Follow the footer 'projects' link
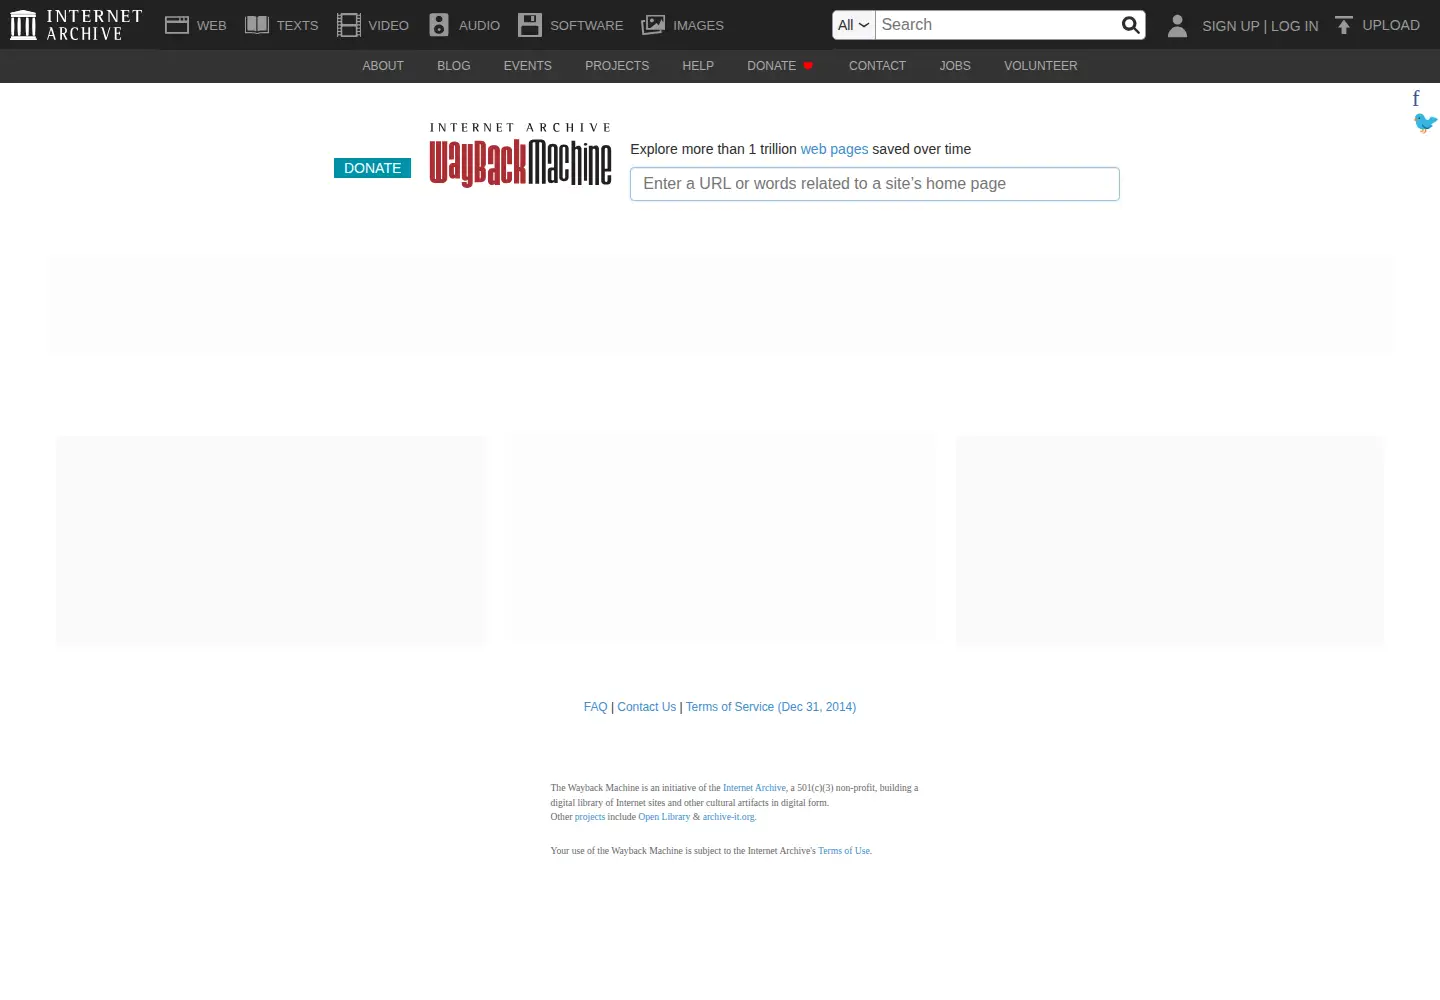 [589, 817]
